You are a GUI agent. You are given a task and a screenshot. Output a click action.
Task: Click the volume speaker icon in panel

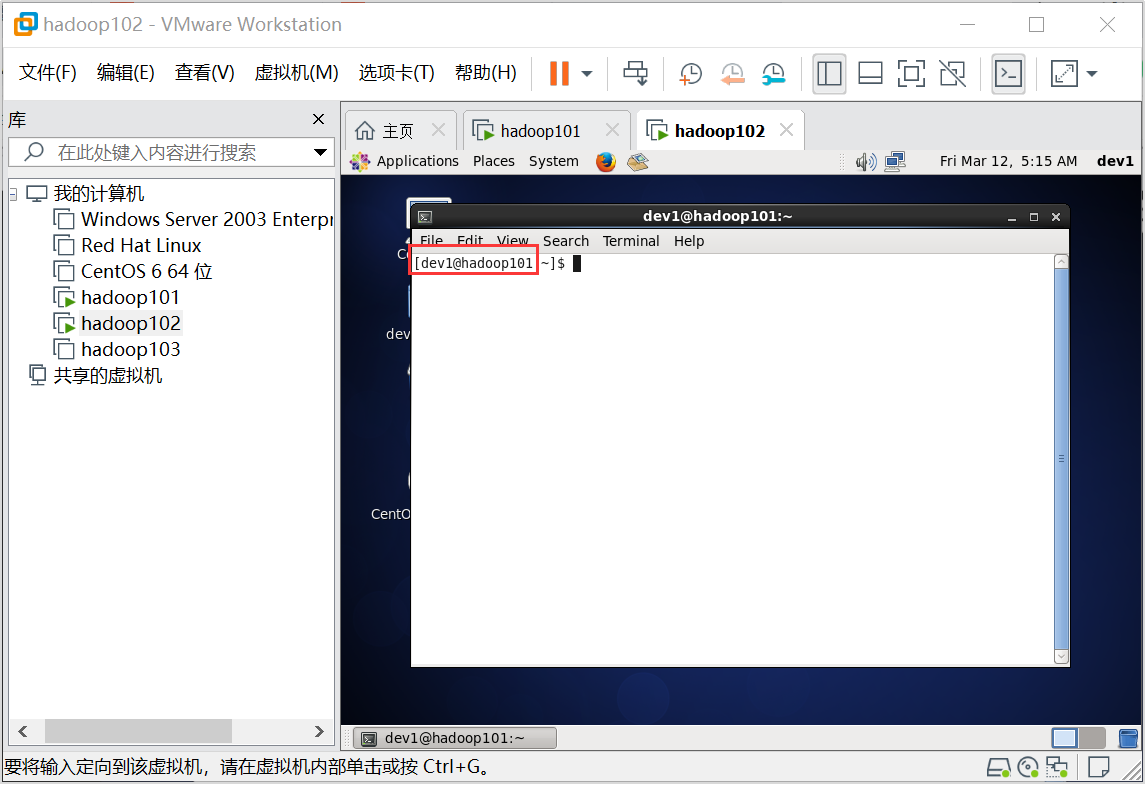pyautogui.click(x=865, y=161)
